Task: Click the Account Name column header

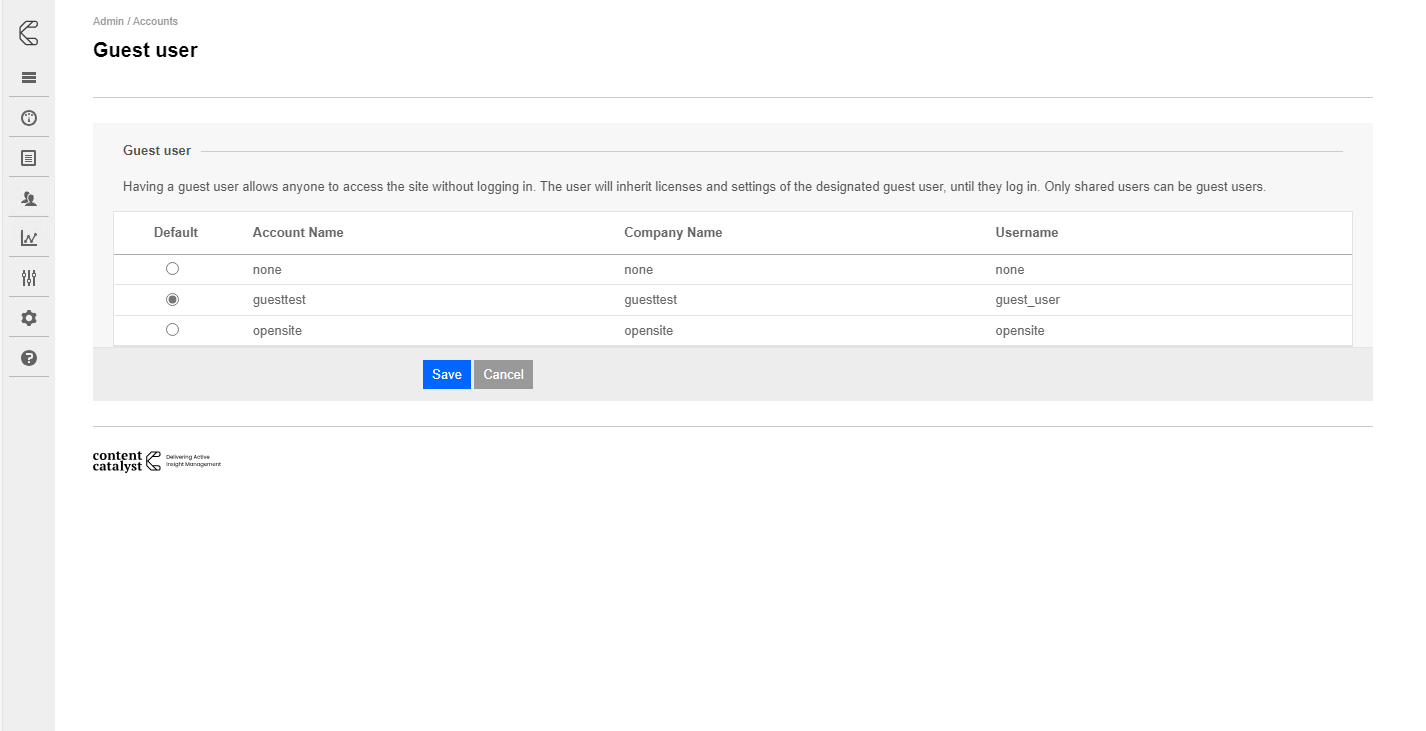Action: coord(298,232)
